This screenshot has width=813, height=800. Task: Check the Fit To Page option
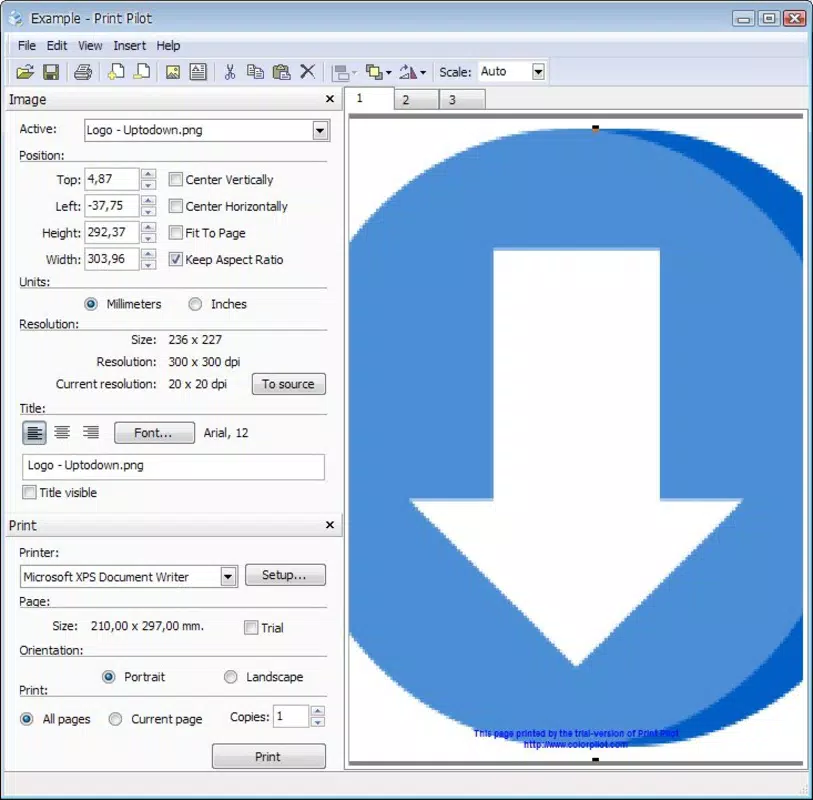pos(176,232)
